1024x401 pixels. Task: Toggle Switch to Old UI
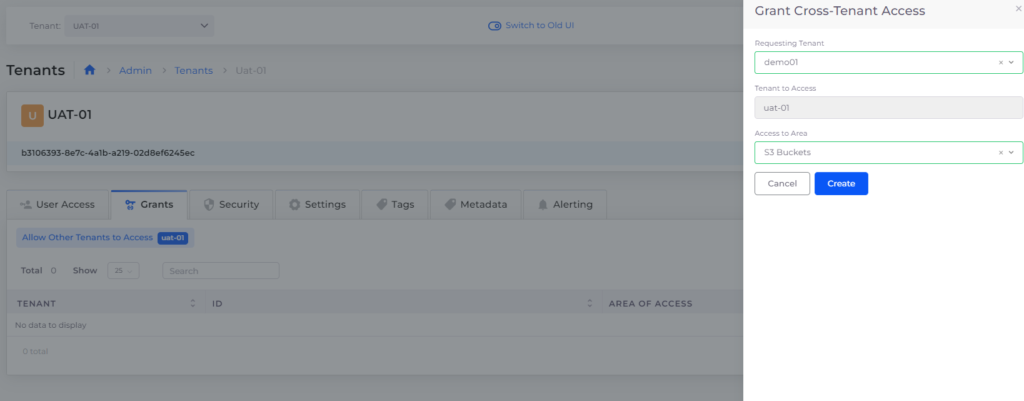point(494,25)
